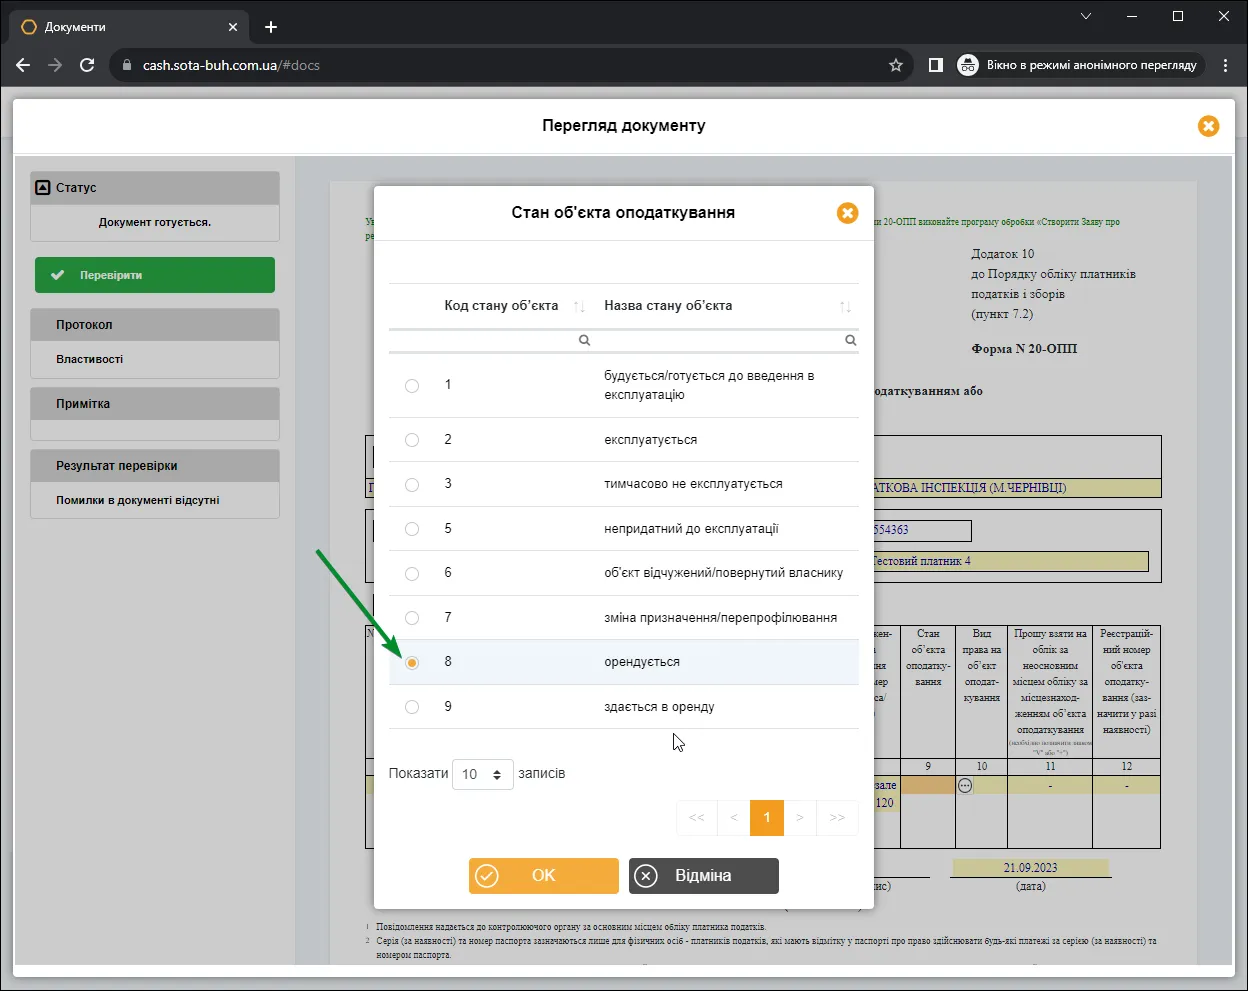Go to page 1 in pagination
The height and width of the screenshot is (991, 1248).
click(767, 818)
